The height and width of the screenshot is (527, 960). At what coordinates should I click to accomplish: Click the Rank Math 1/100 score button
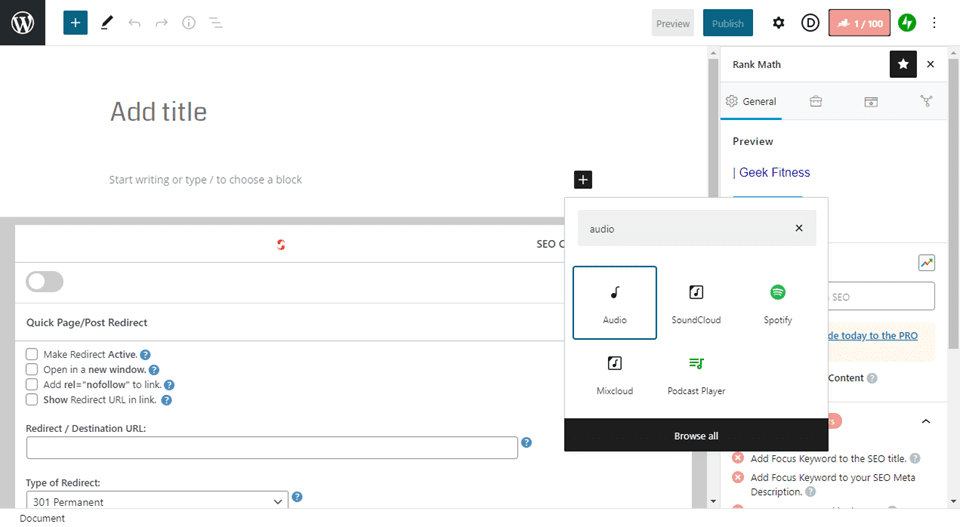(860, 23)
